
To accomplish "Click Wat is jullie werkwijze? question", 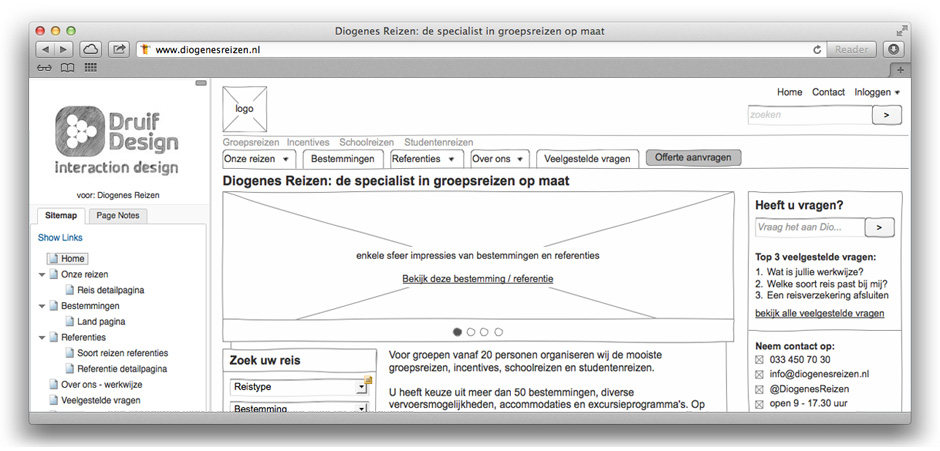I will tap(815, 272).
